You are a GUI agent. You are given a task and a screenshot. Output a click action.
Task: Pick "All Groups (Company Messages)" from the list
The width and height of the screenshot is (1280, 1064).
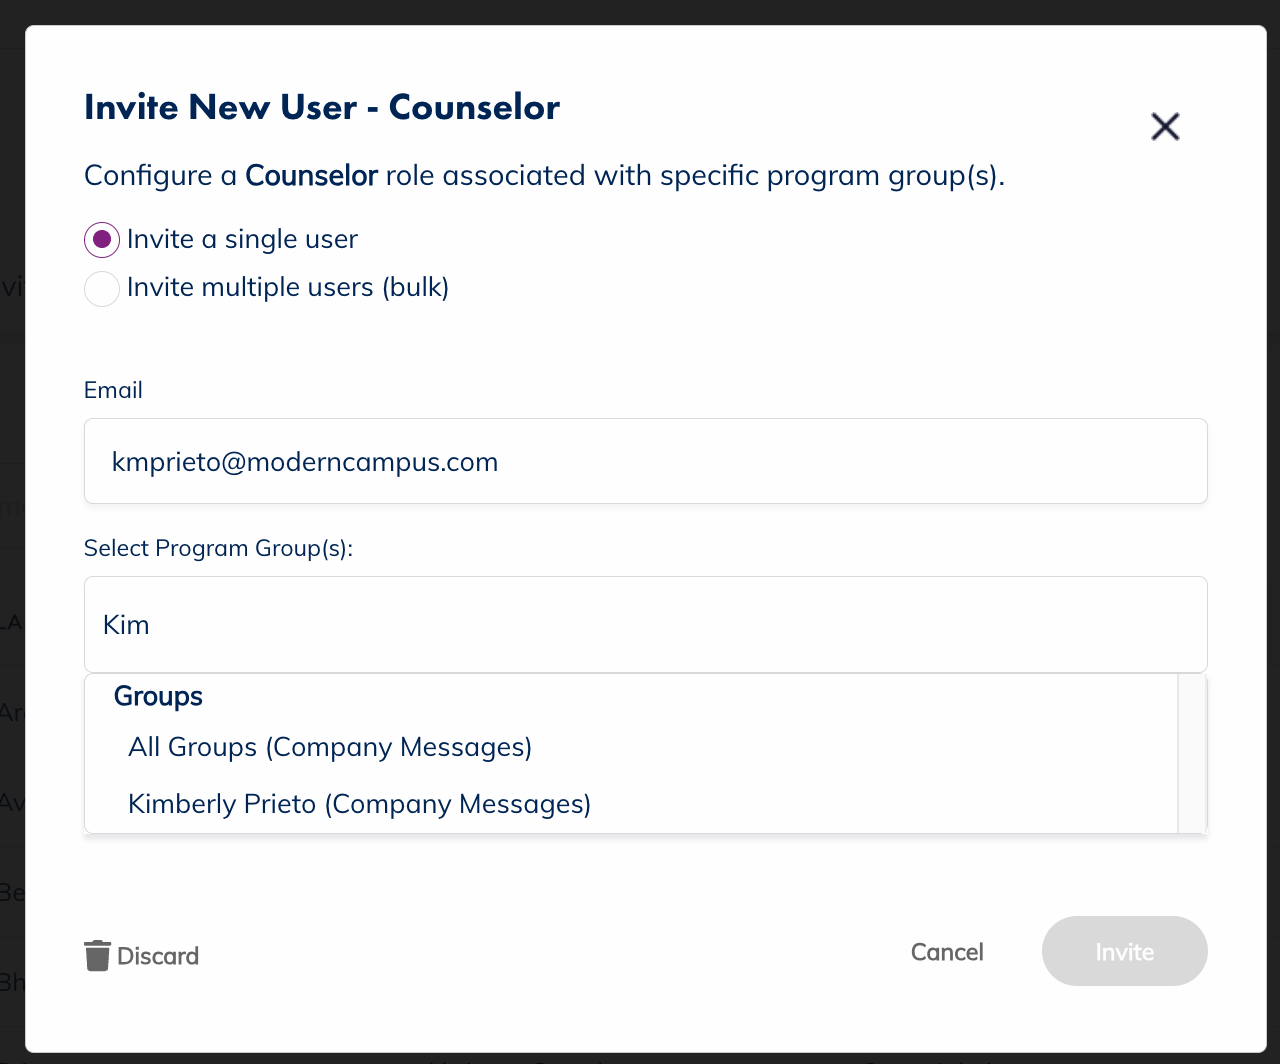coord(330,747)
